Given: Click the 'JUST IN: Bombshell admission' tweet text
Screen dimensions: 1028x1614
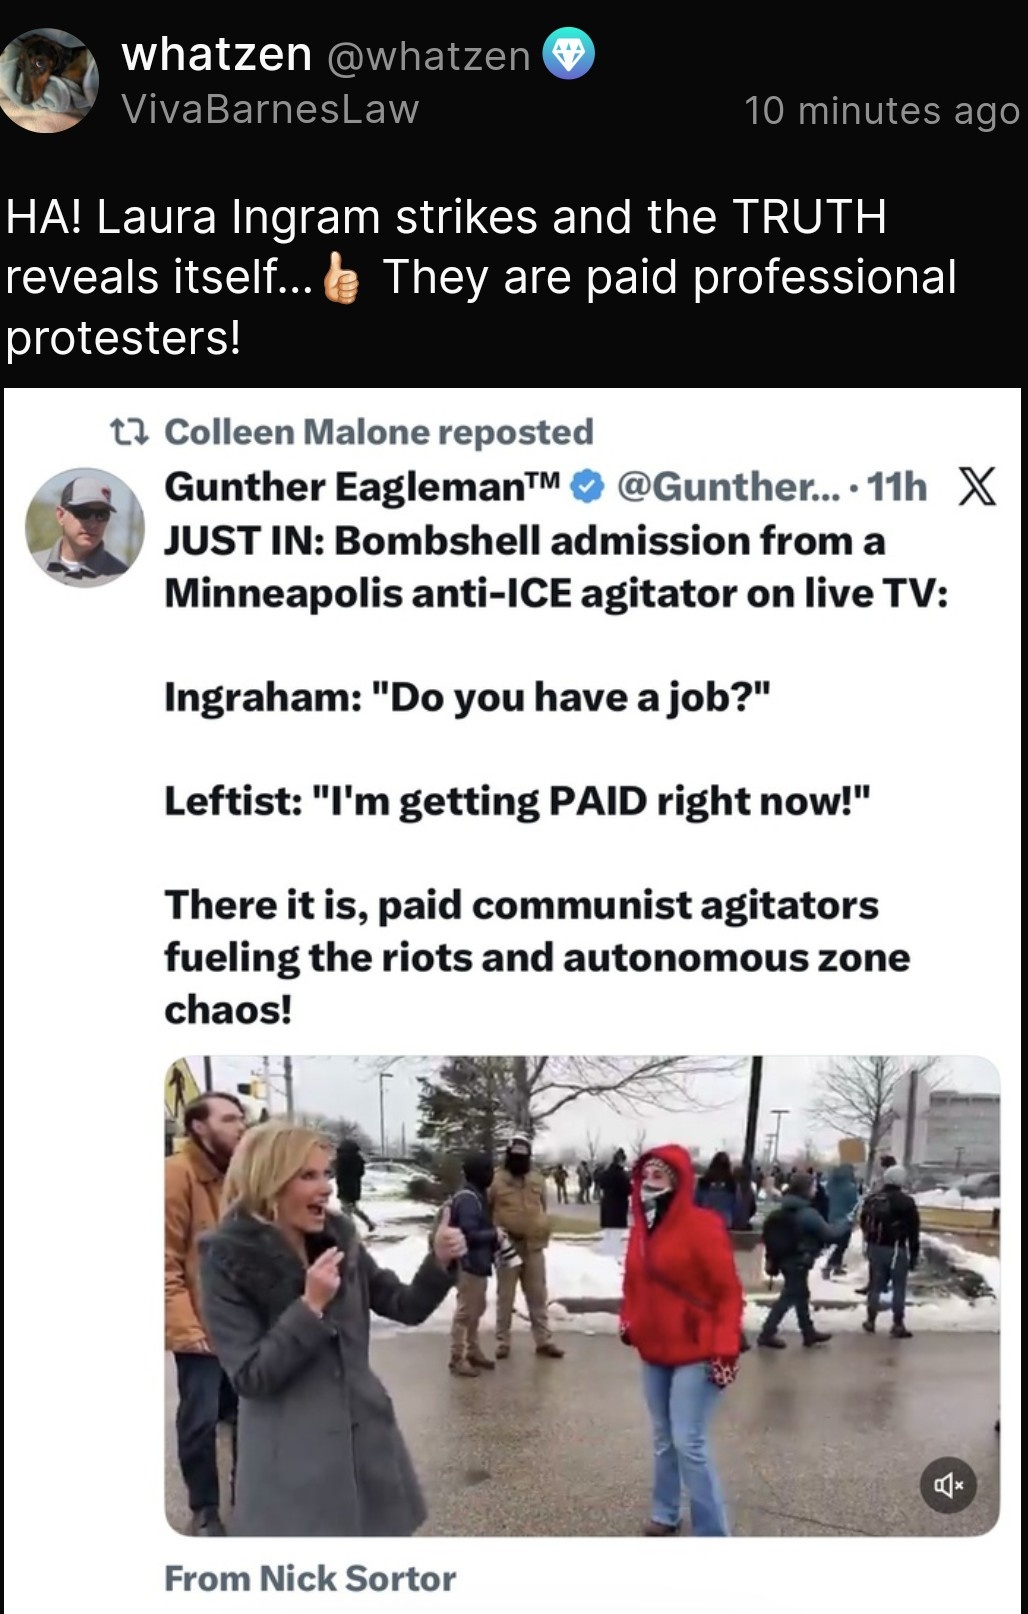Looking at the screenshot, I should pyautogui.click(x=556, y=567).
